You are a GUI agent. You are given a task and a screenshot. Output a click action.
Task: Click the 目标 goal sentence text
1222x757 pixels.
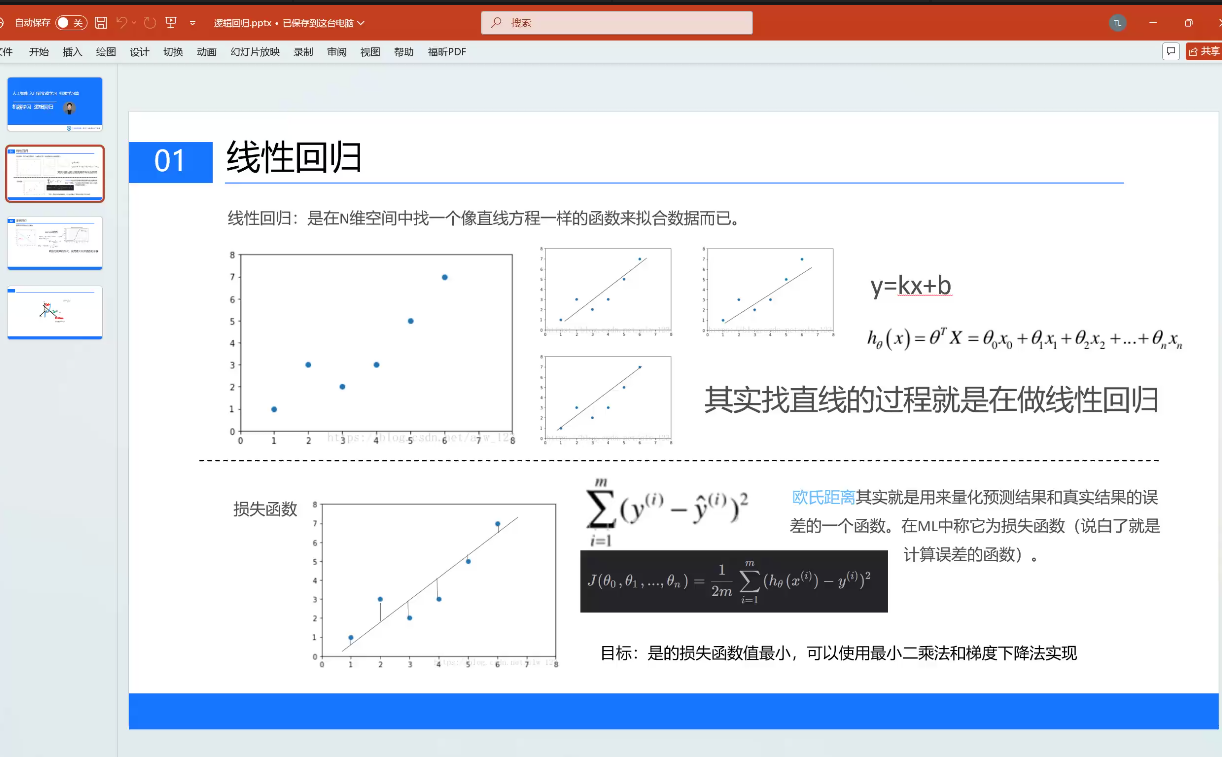tap(838, 653)
